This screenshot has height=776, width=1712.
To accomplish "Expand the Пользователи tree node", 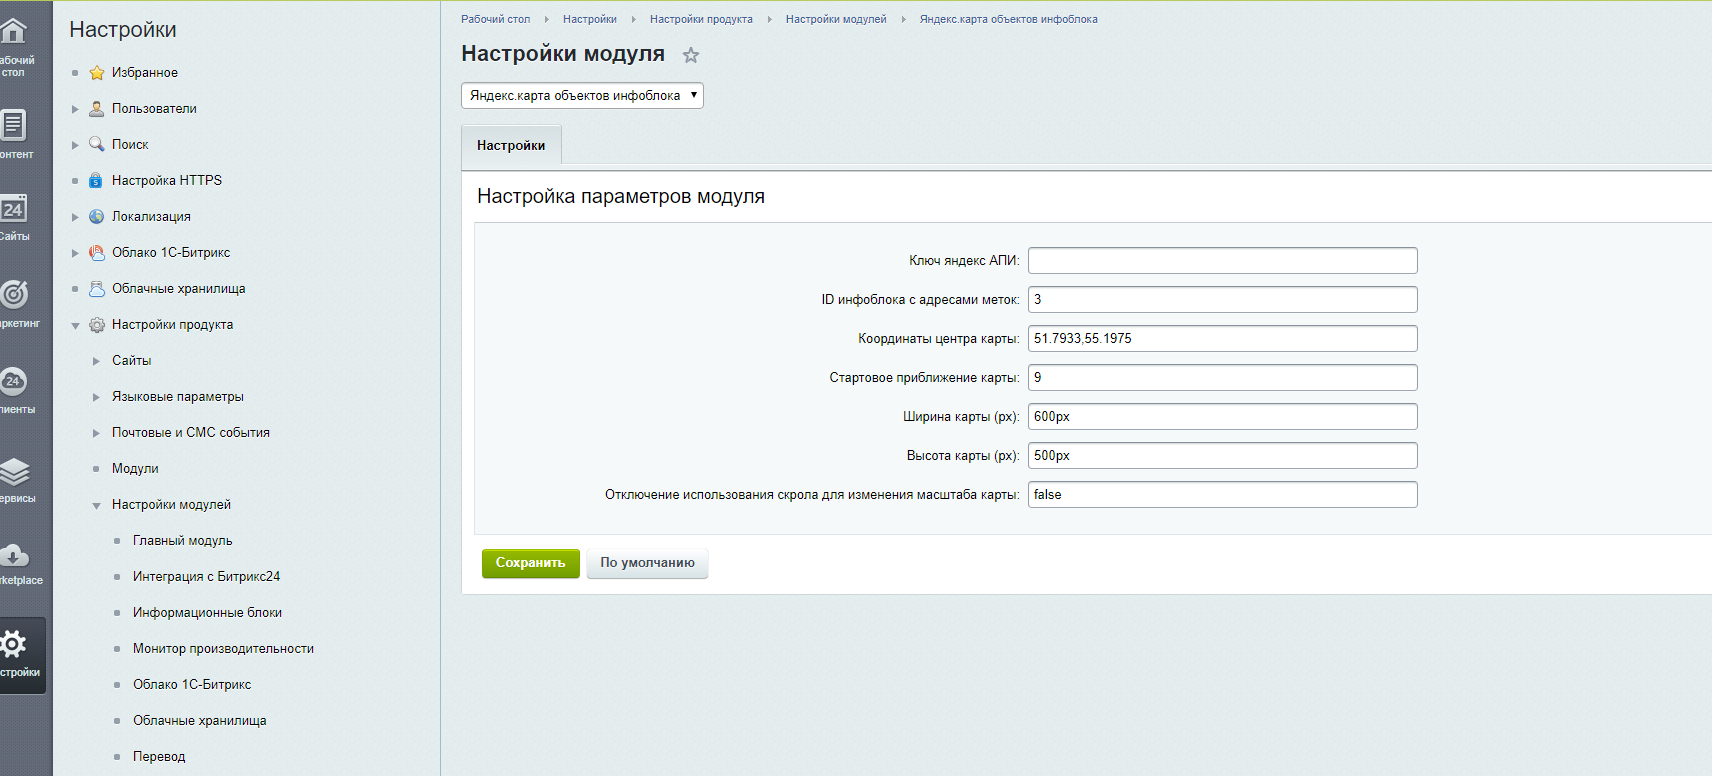I will tap(75, 109).
